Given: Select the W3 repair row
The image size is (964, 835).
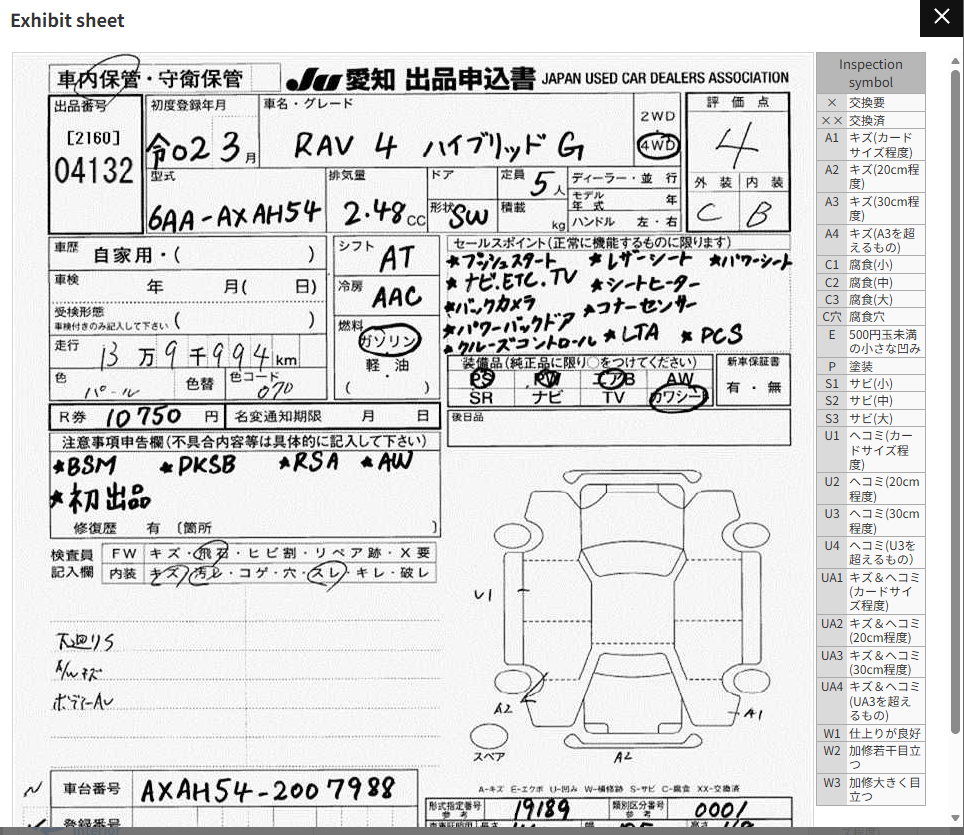Looking at the screenshot, I should (x=871, y=789).
